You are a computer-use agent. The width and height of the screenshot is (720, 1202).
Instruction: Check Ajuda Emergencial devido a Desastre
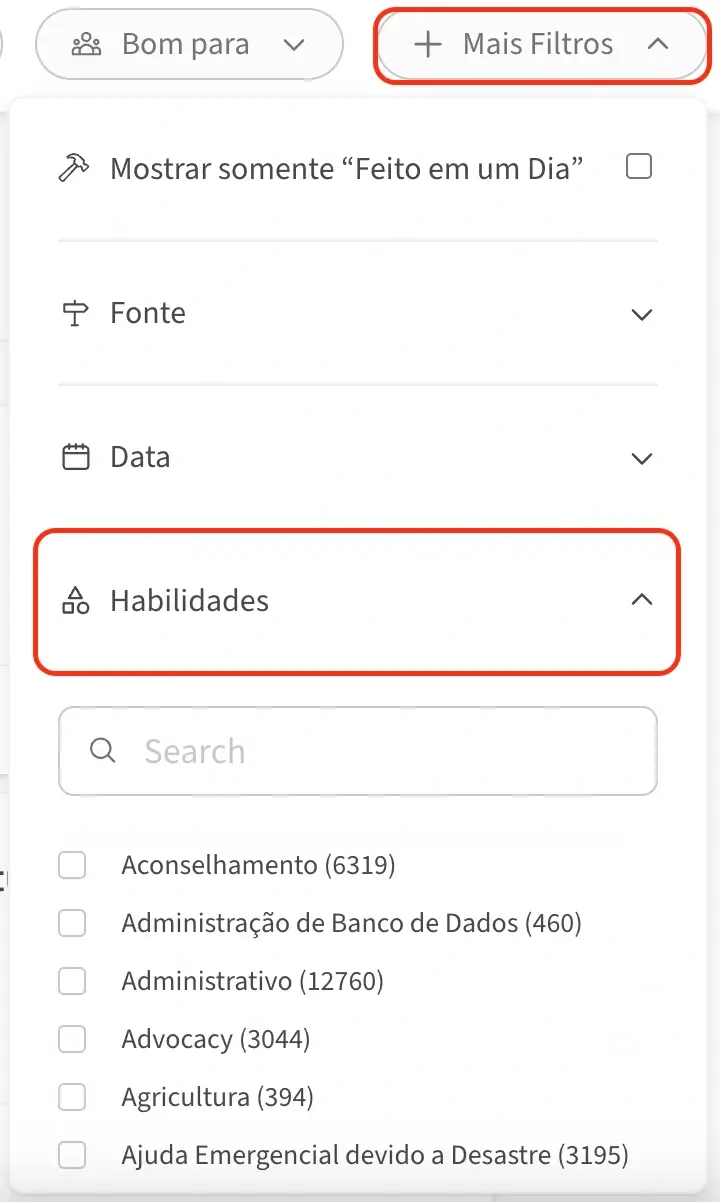pos(72,1156)
